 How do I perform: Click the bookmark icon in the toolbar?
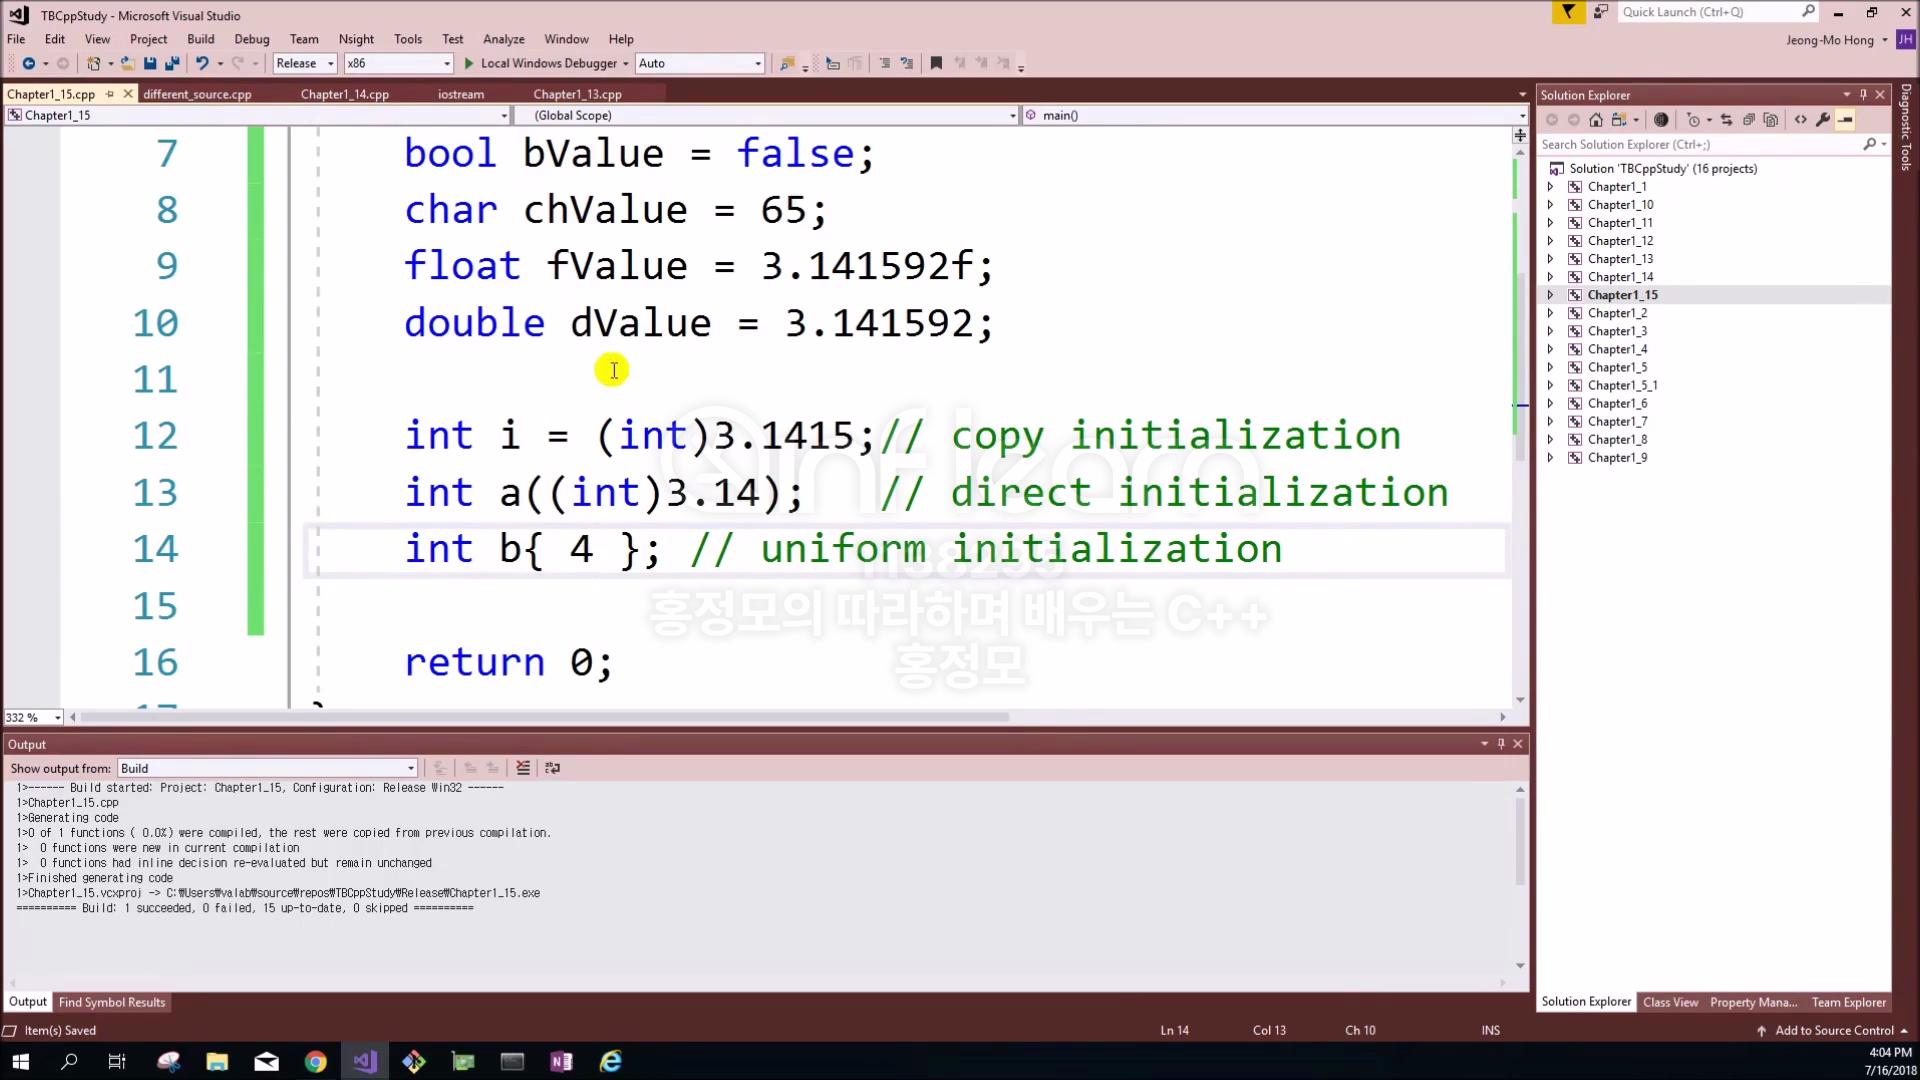[936, 63]
